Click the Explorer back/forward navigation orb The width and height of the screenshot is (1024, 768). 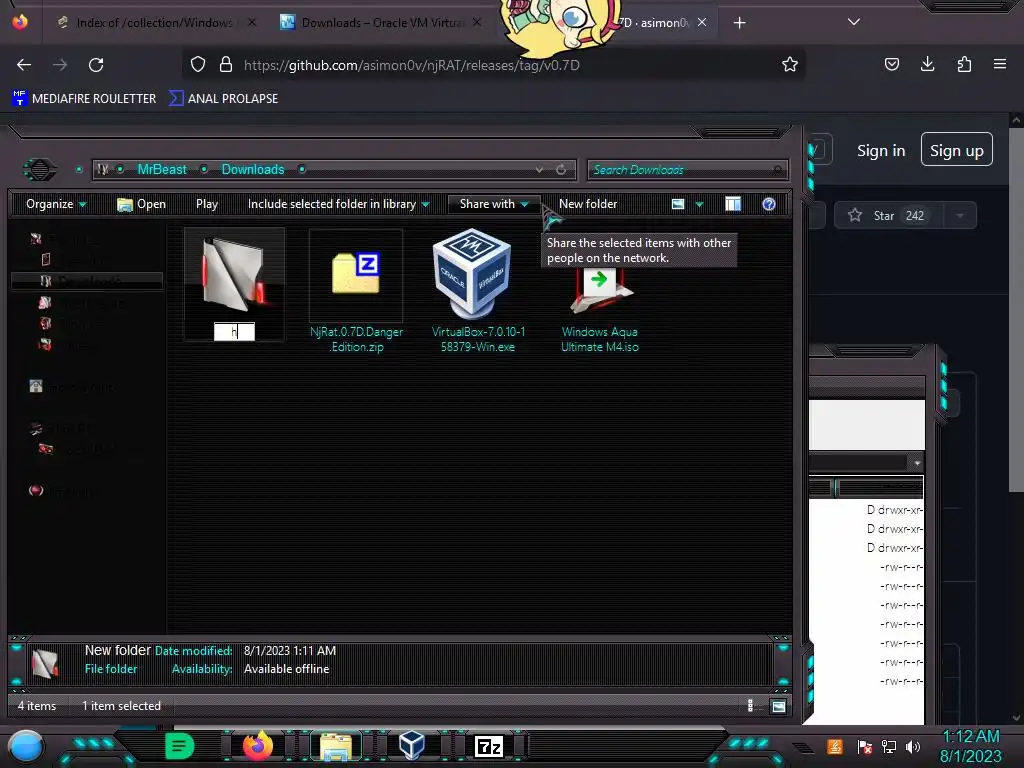pyautogui.click(x=40, y=170)
